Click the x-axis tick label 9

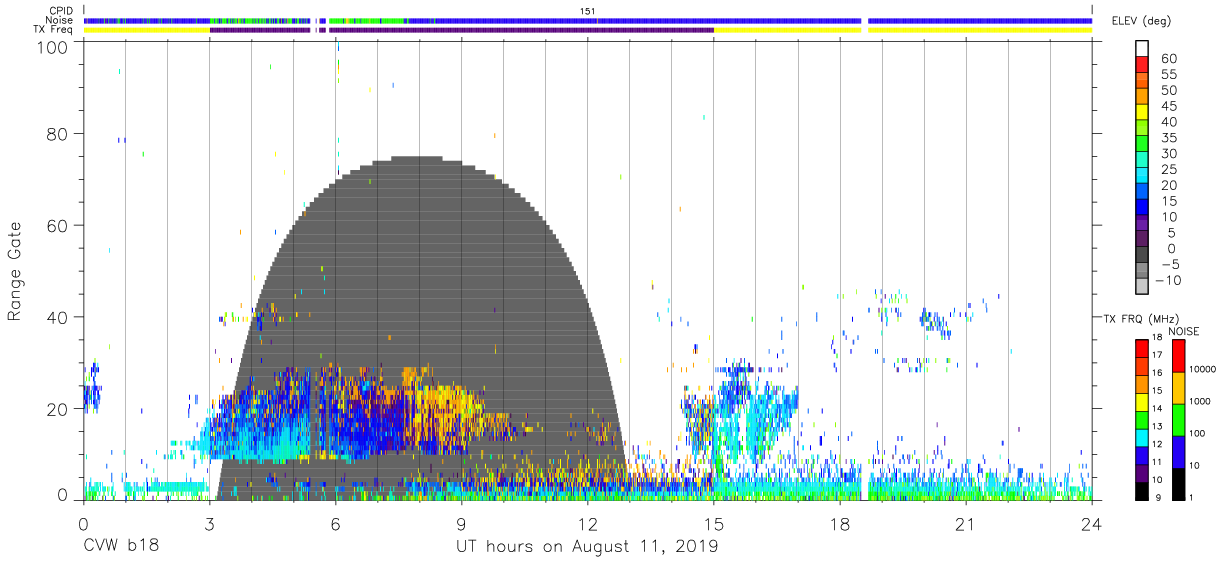point(461,524)
